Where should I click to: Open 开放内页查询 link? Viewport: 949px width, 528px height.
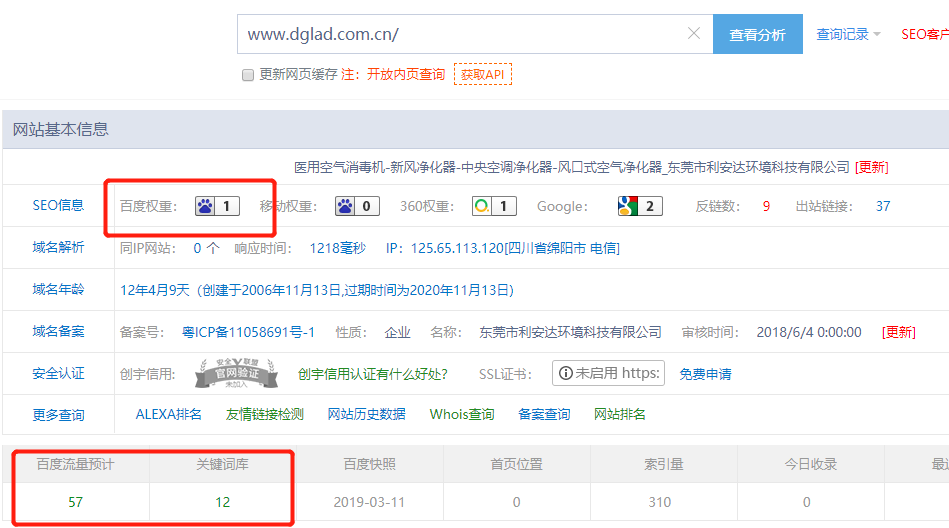[x=406, y=74]
